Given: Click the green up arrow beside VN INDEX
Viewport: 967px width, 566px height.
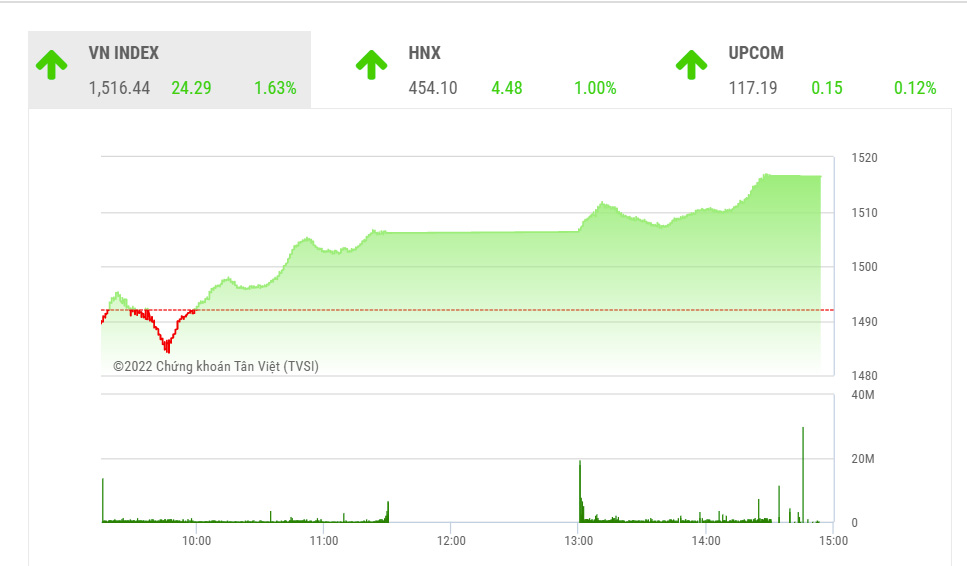Looking at the screenshot, I should click(x=51, y=64).
